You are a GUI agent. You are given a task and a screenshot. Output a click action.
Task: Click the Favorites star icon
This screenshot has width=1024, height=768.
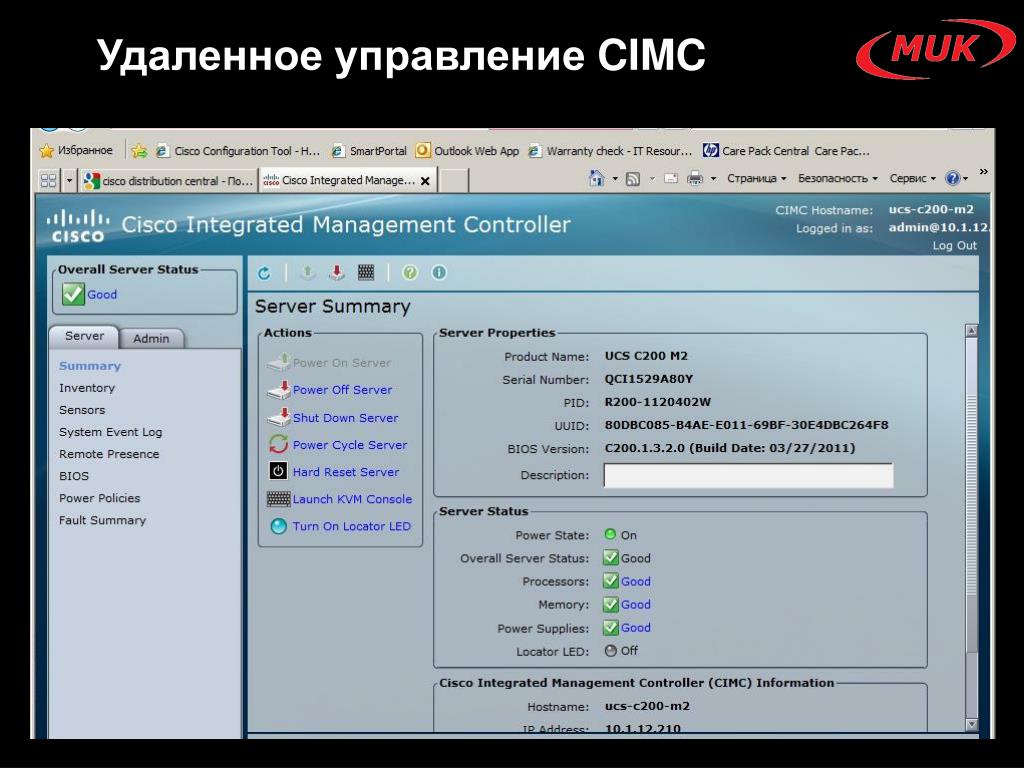(x=46, y=151)
